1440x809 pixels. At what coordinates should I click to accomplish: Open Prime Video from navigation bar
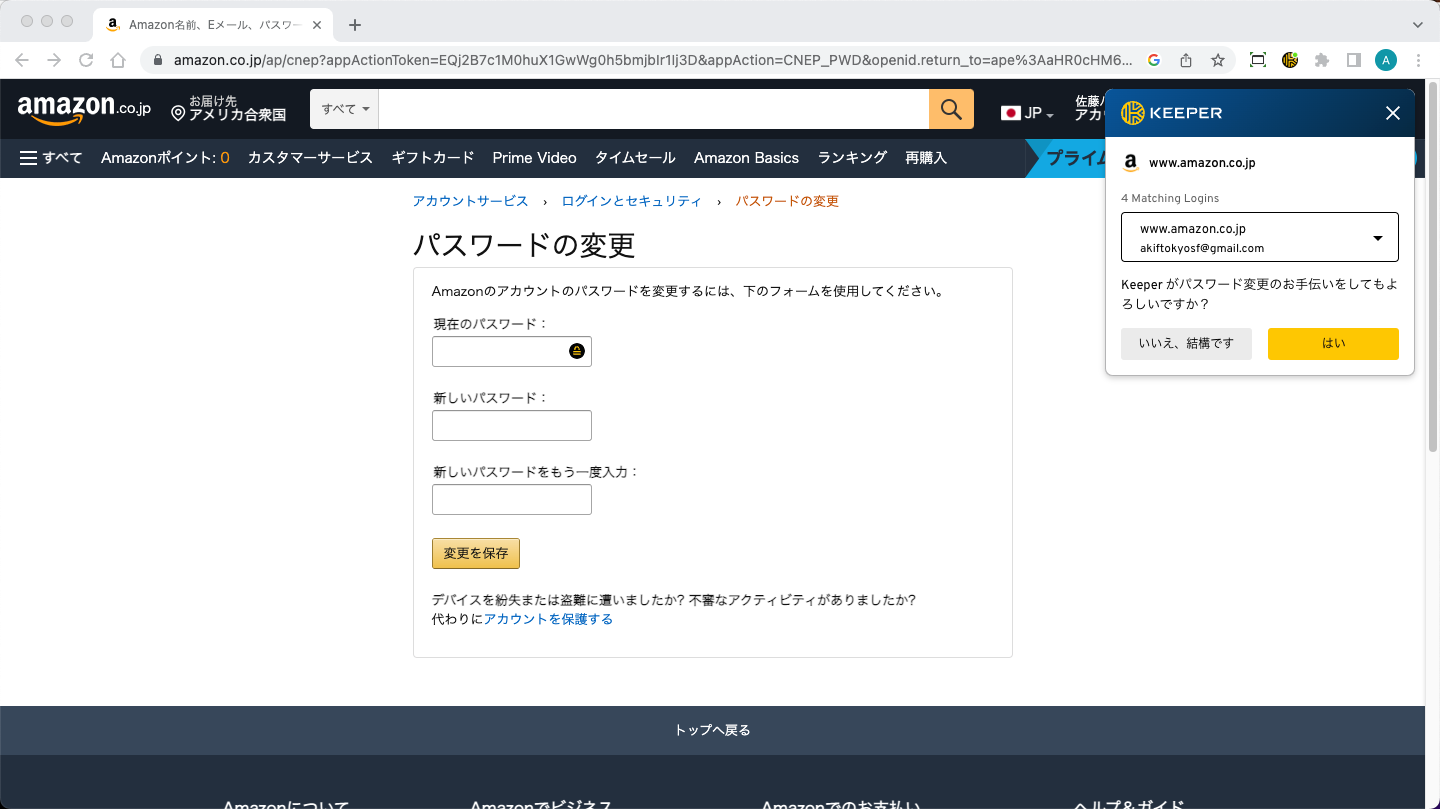pyautogui.click(x=534, y=158)
